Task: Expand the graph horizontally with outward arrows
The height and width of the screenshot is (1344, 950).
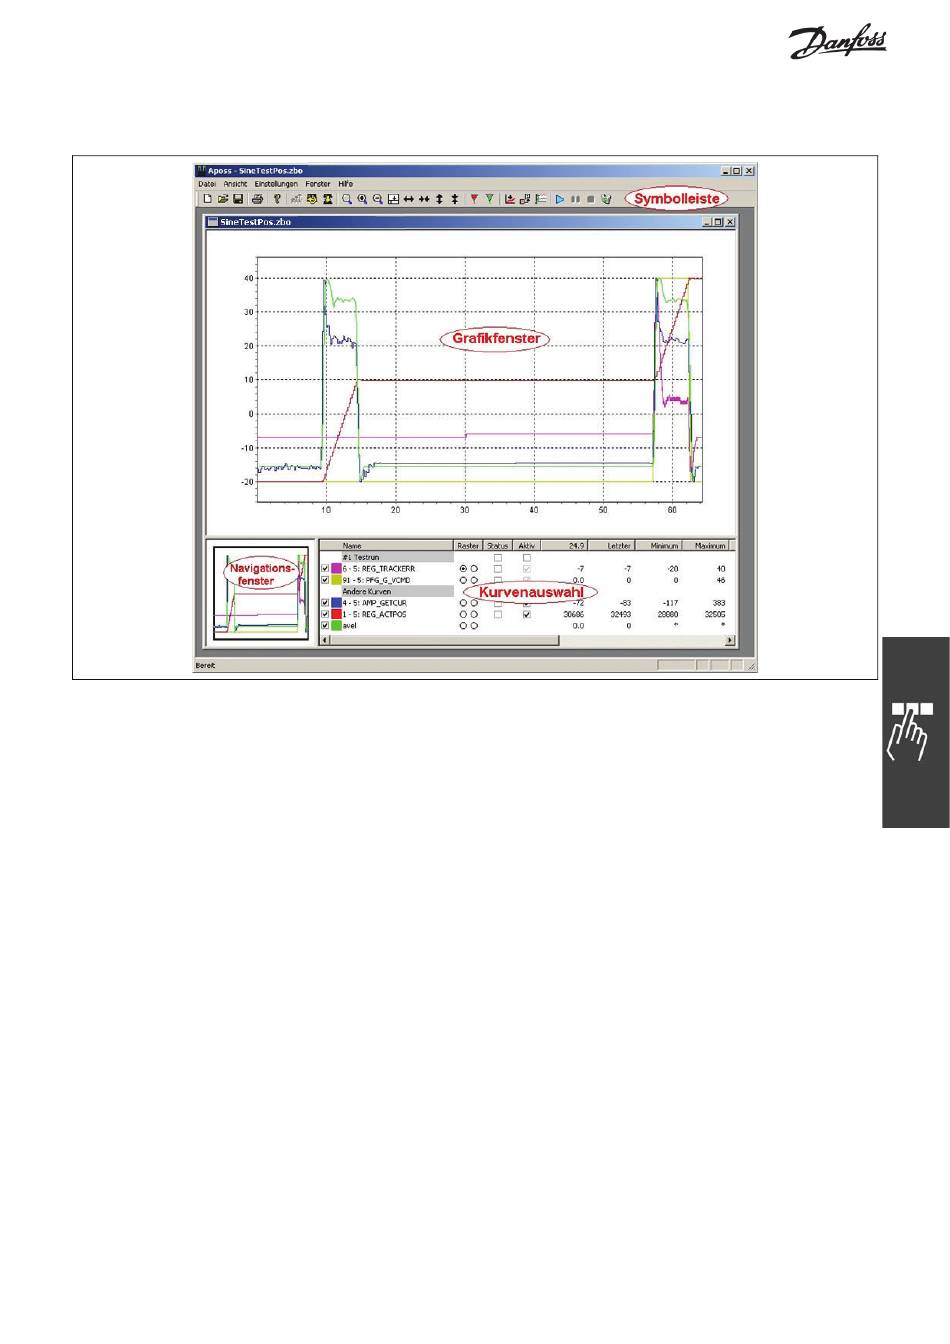Action: point(408,199)
